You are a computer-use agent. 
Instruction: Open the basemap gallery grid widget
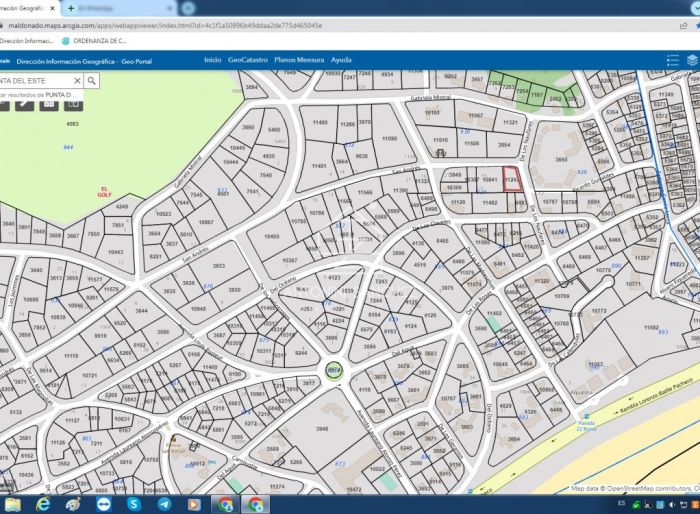[x=49, y=104]
